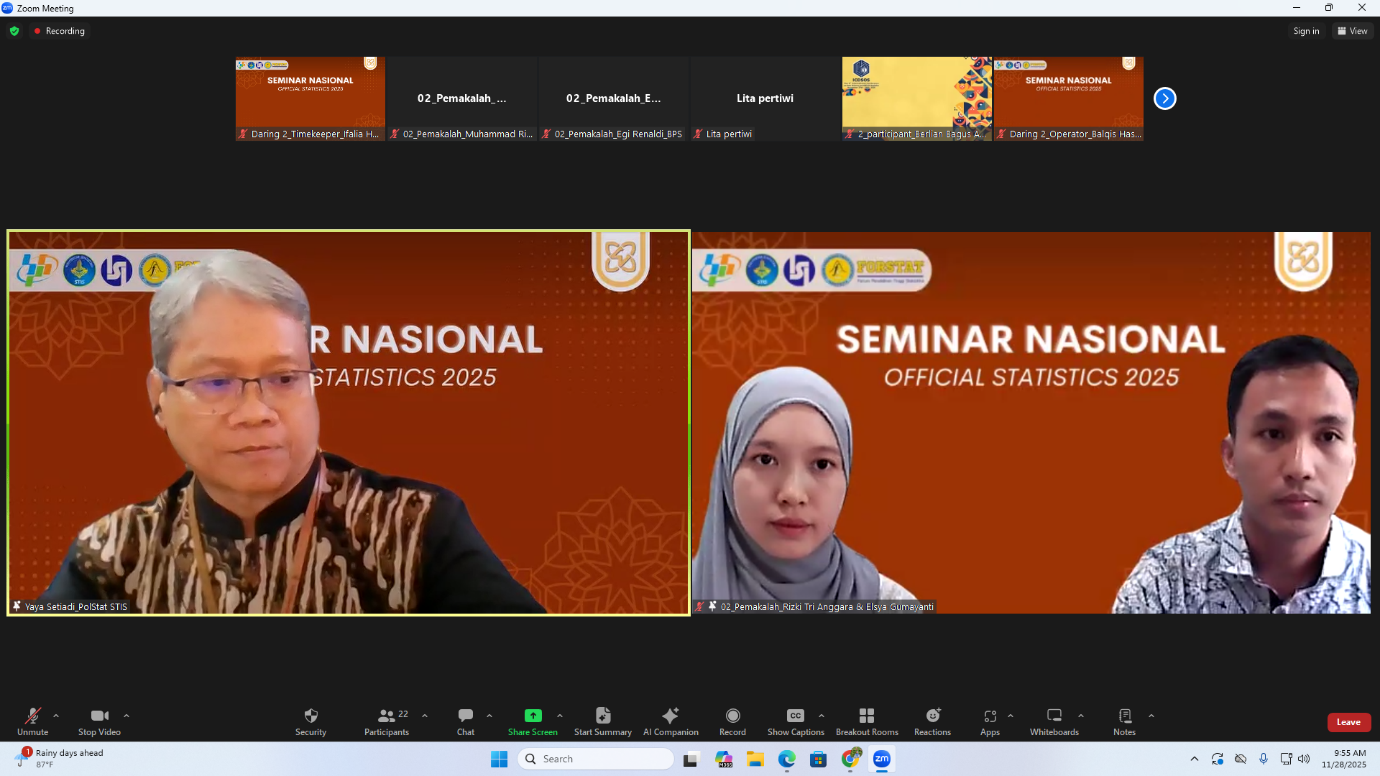Unmute the microphone

point(32,720)
